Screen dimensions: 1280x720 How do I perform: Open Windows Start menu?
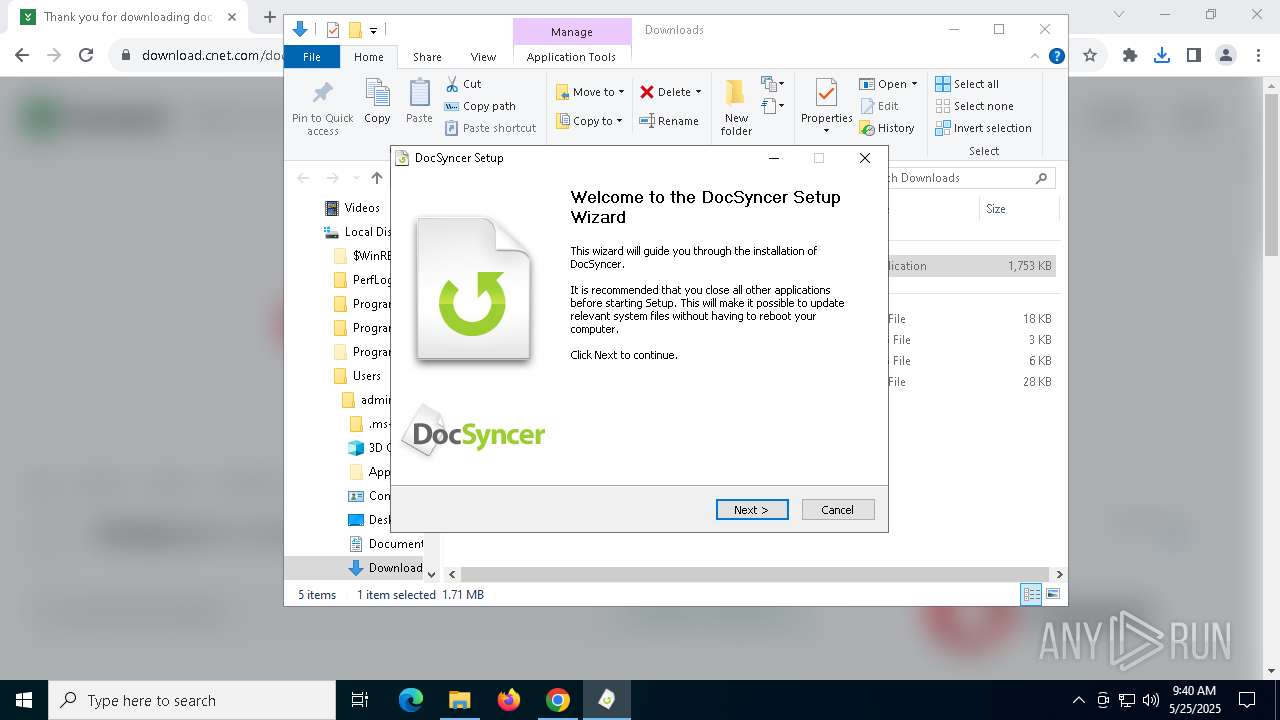24,700
